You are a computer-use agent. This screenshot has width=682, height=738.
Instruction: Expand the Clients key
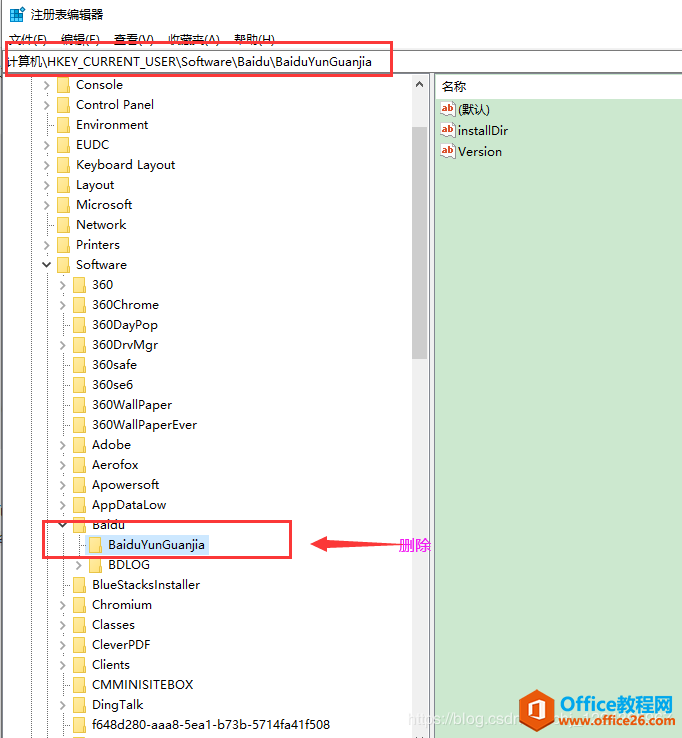[x=63, y=665]
